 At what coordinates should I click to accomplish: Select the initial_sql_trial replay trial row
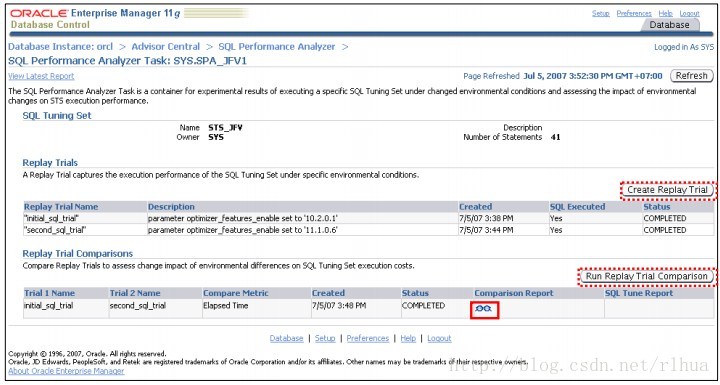point(369,218)
